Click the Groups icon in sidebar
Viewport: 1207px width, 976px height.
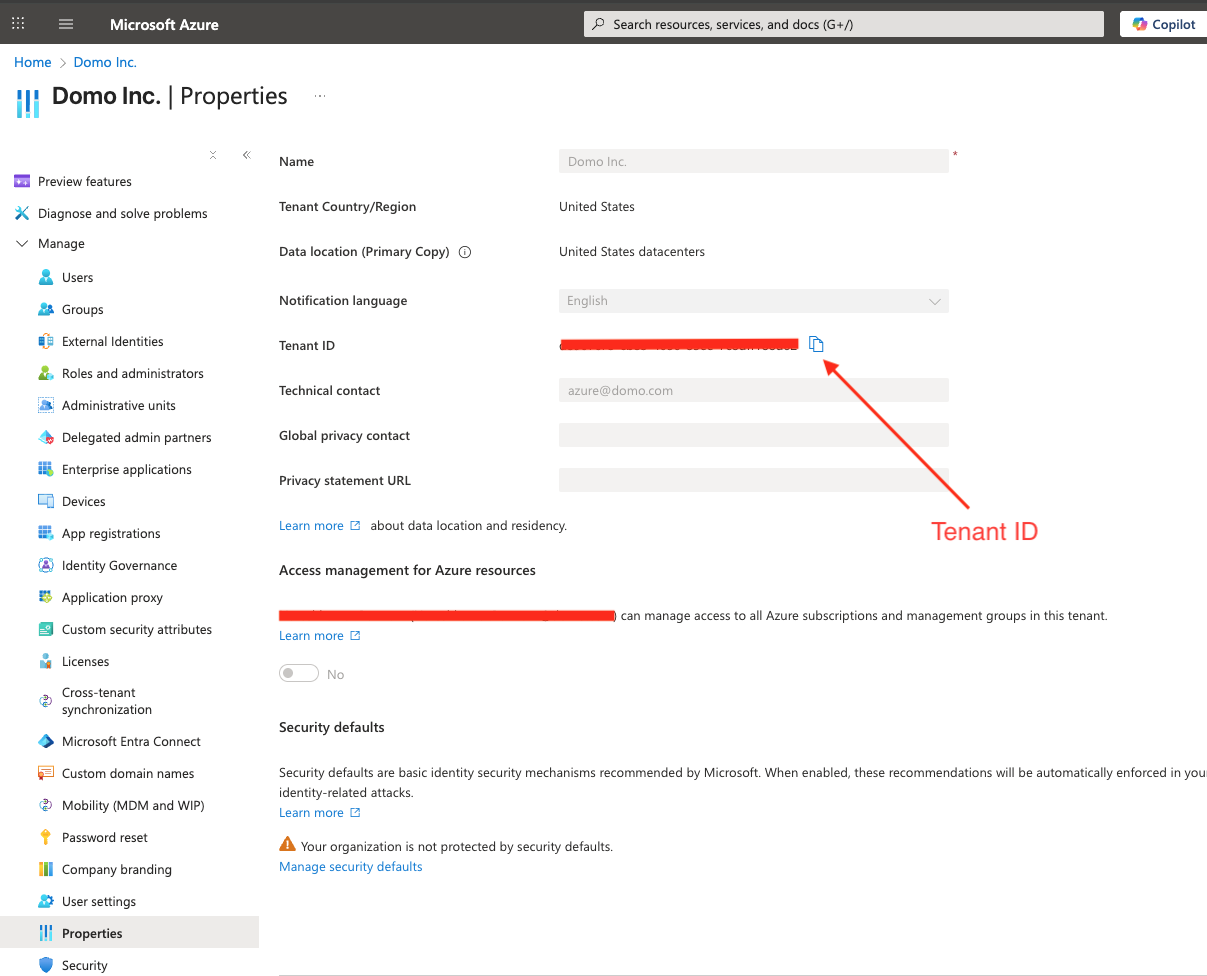pyautogui.click(x=46, y=309)
